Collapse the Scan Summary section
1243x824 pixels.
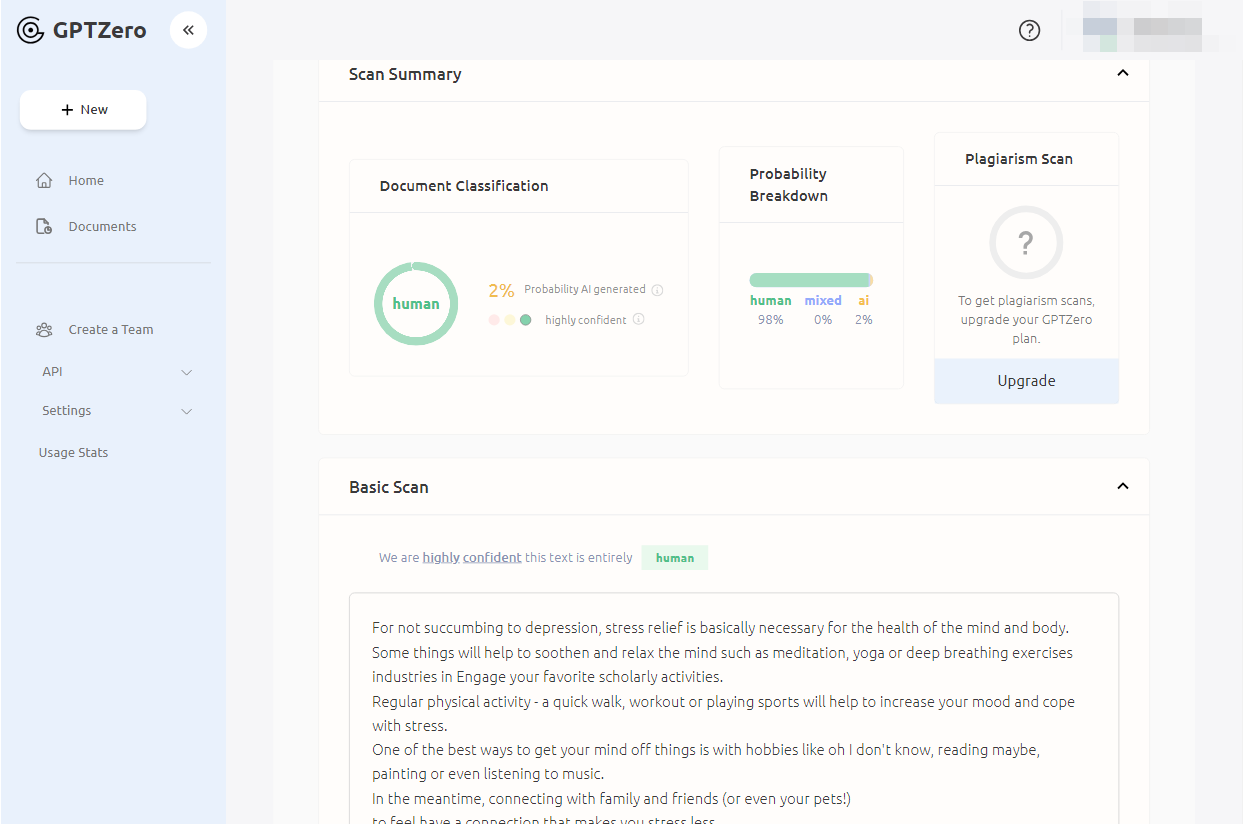click(1122, 73)
